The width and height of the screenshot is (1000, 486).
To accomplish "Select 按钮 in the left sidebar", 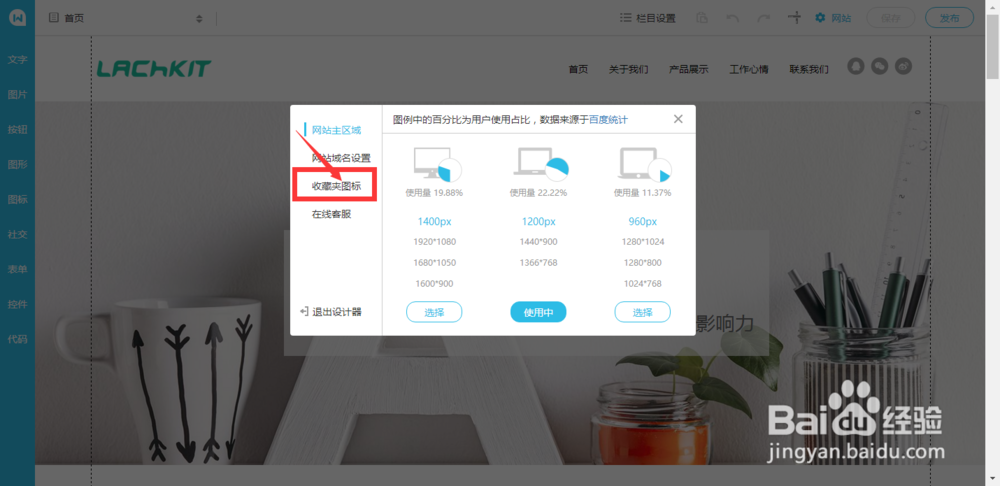I will 17,129.
